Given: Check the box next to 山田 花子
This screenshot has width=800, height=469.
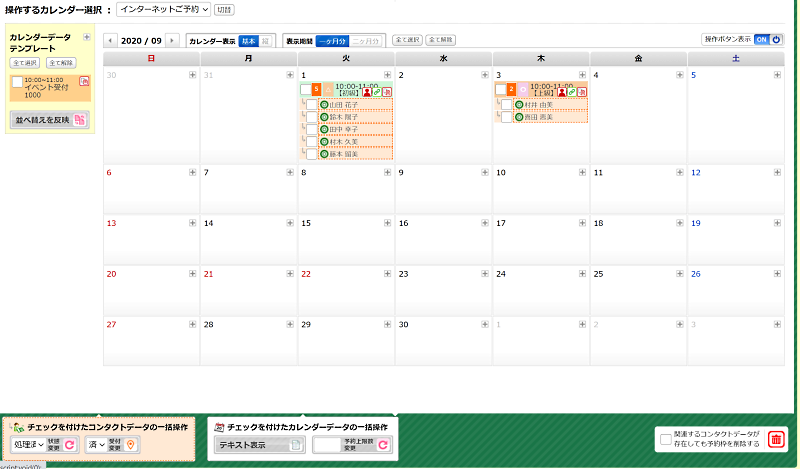Looking at the screenshot, I should pyautogui.click(x=312, y=105).
